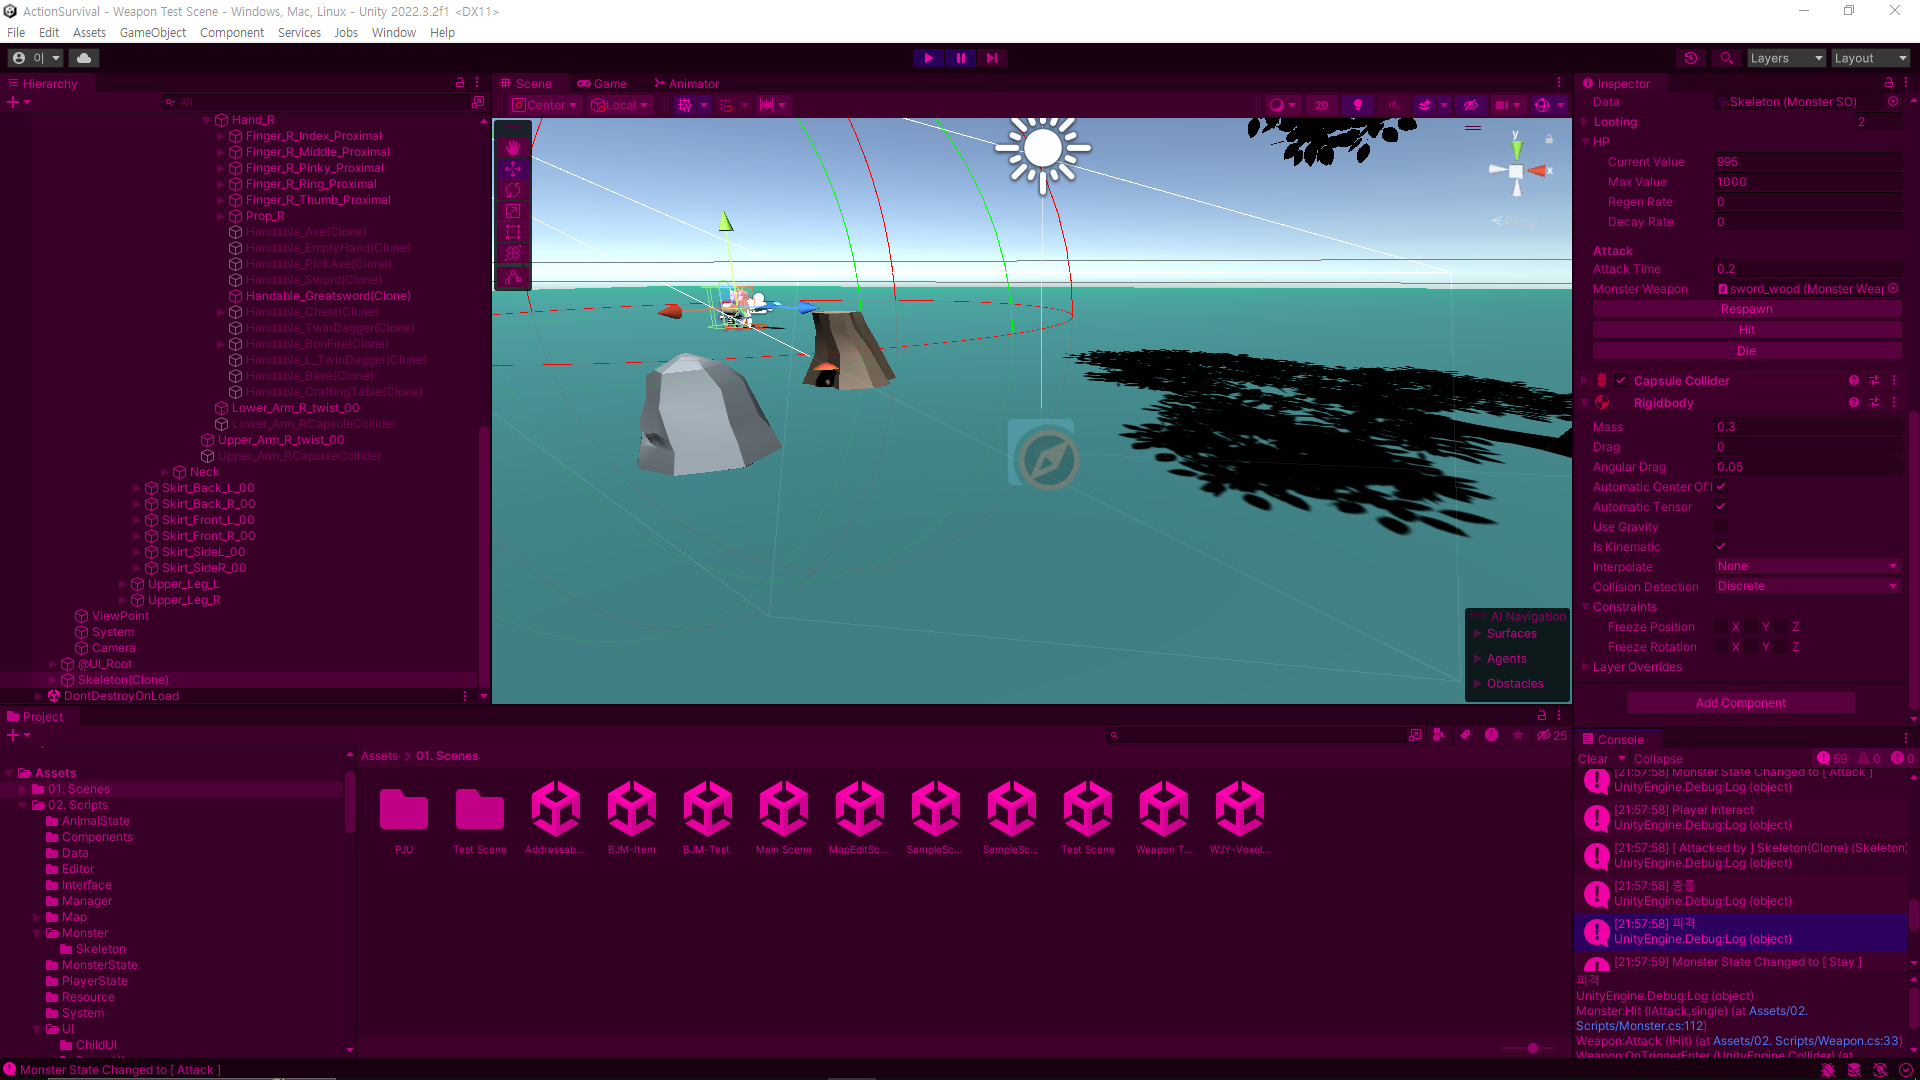Click search by type icon in Project
The height and width of the screenshot is (1080, 1920).
(x=1439, y=735)
